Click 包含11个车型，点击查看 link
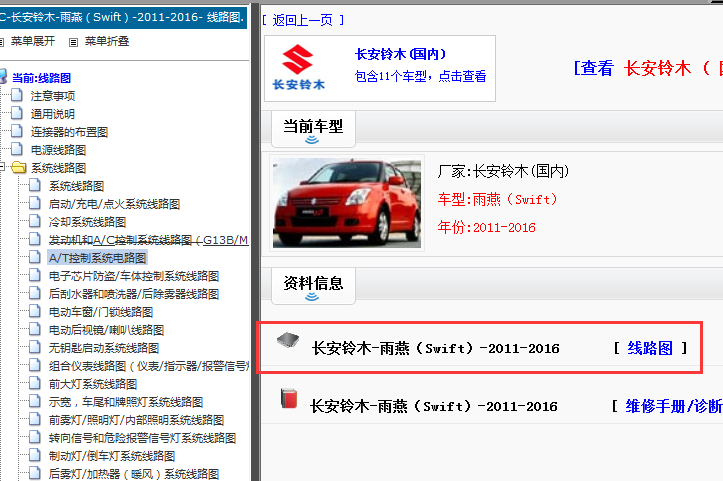The height and width of the screenshot is (481, 723). point(421,77)
